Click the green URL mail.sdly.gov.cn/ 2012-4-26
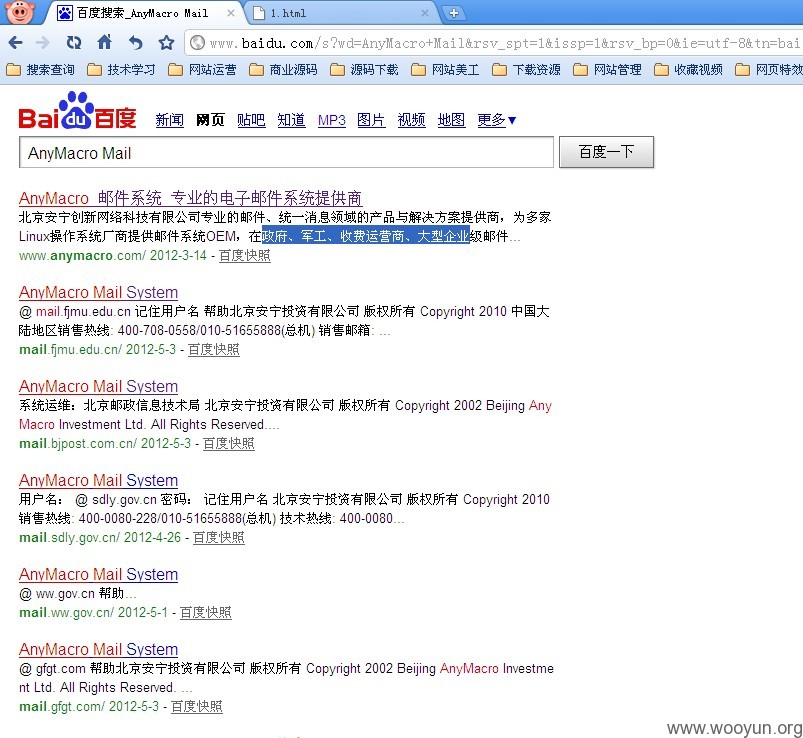The width and height of the screenshot is (803, 738). [100, 537]
